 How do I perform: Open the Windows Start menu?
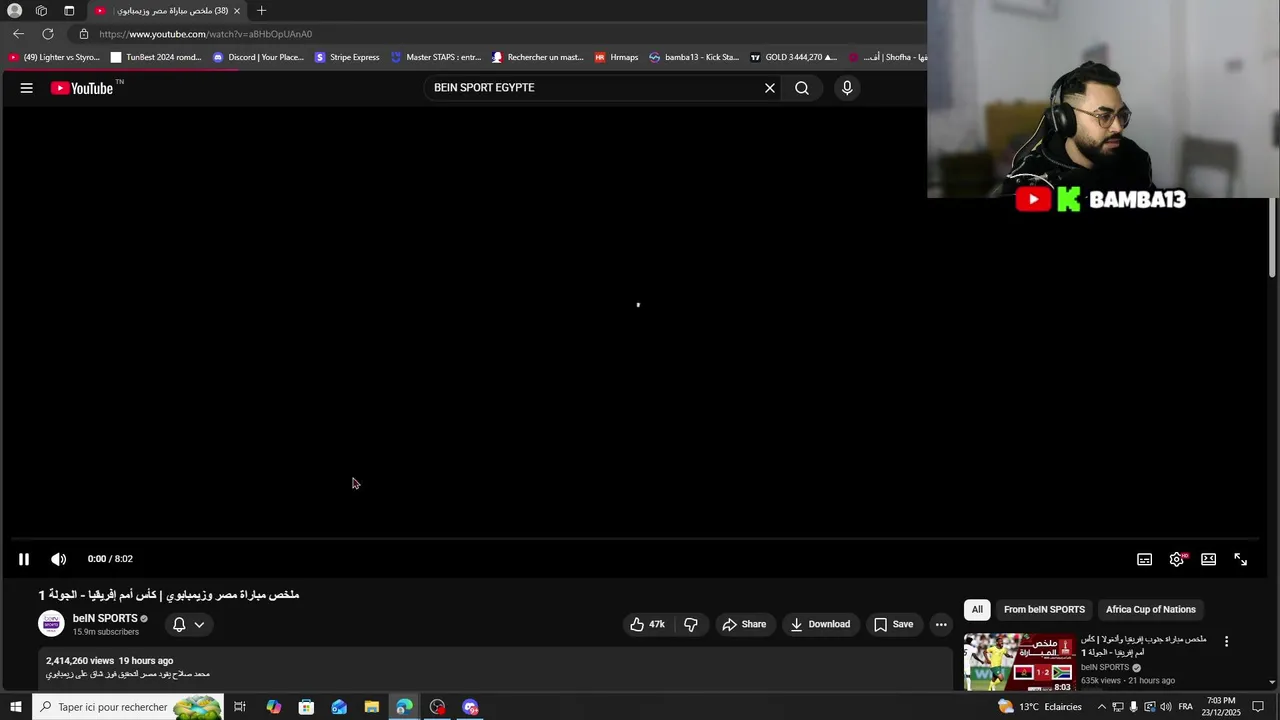coord(15,707)
